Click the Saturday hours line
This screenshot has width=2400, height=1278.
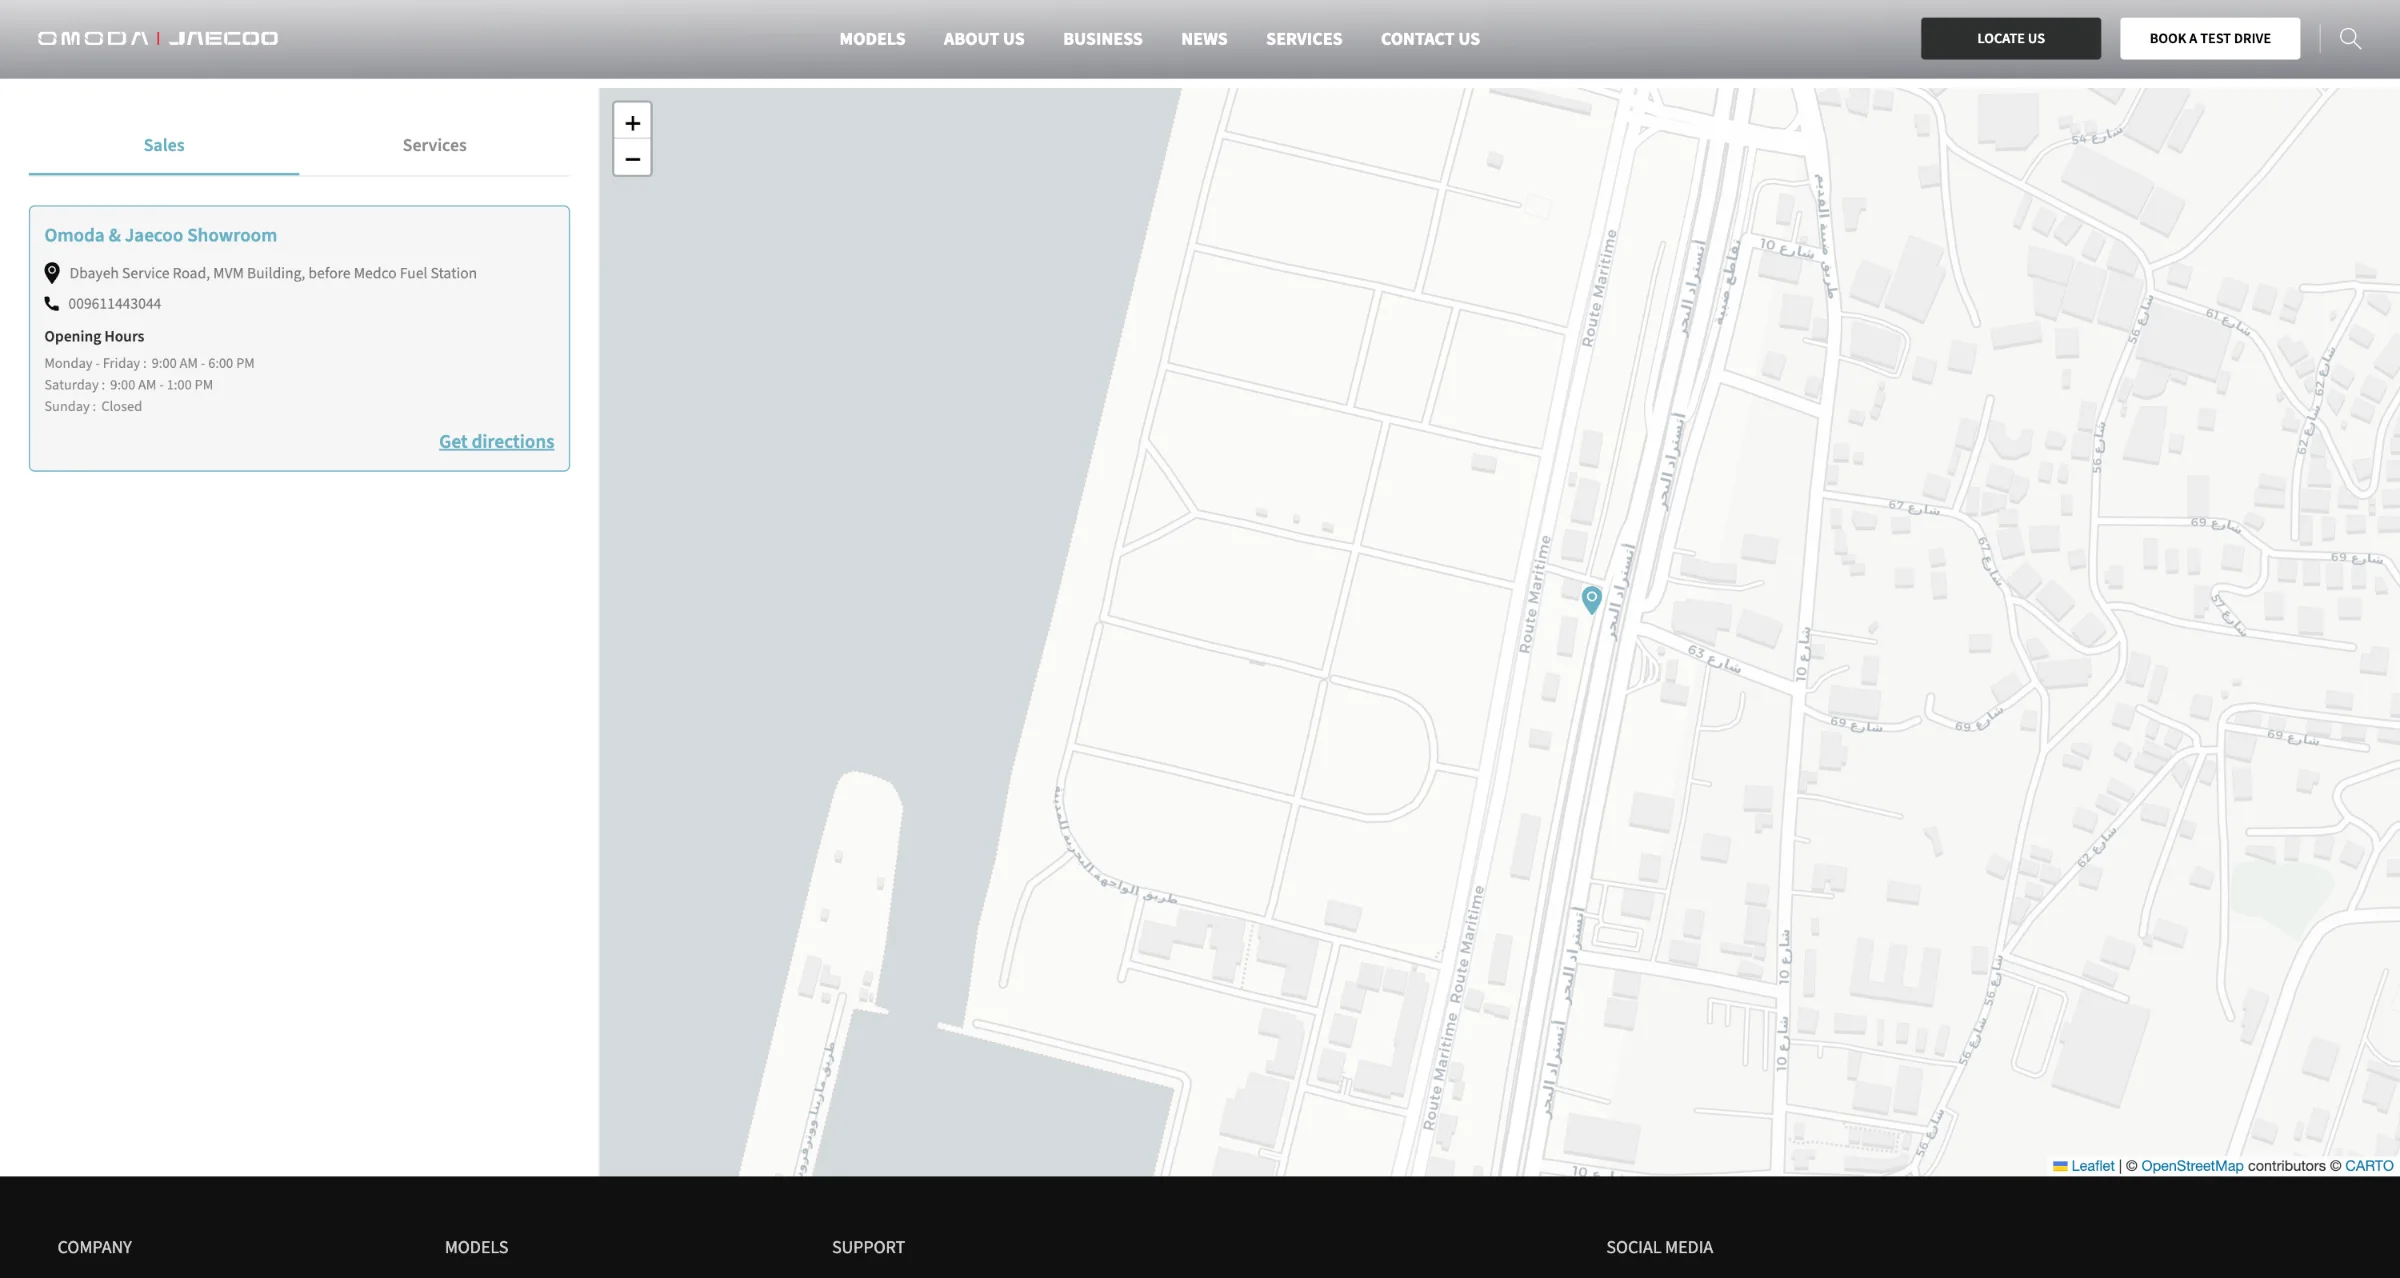[128, 385]
